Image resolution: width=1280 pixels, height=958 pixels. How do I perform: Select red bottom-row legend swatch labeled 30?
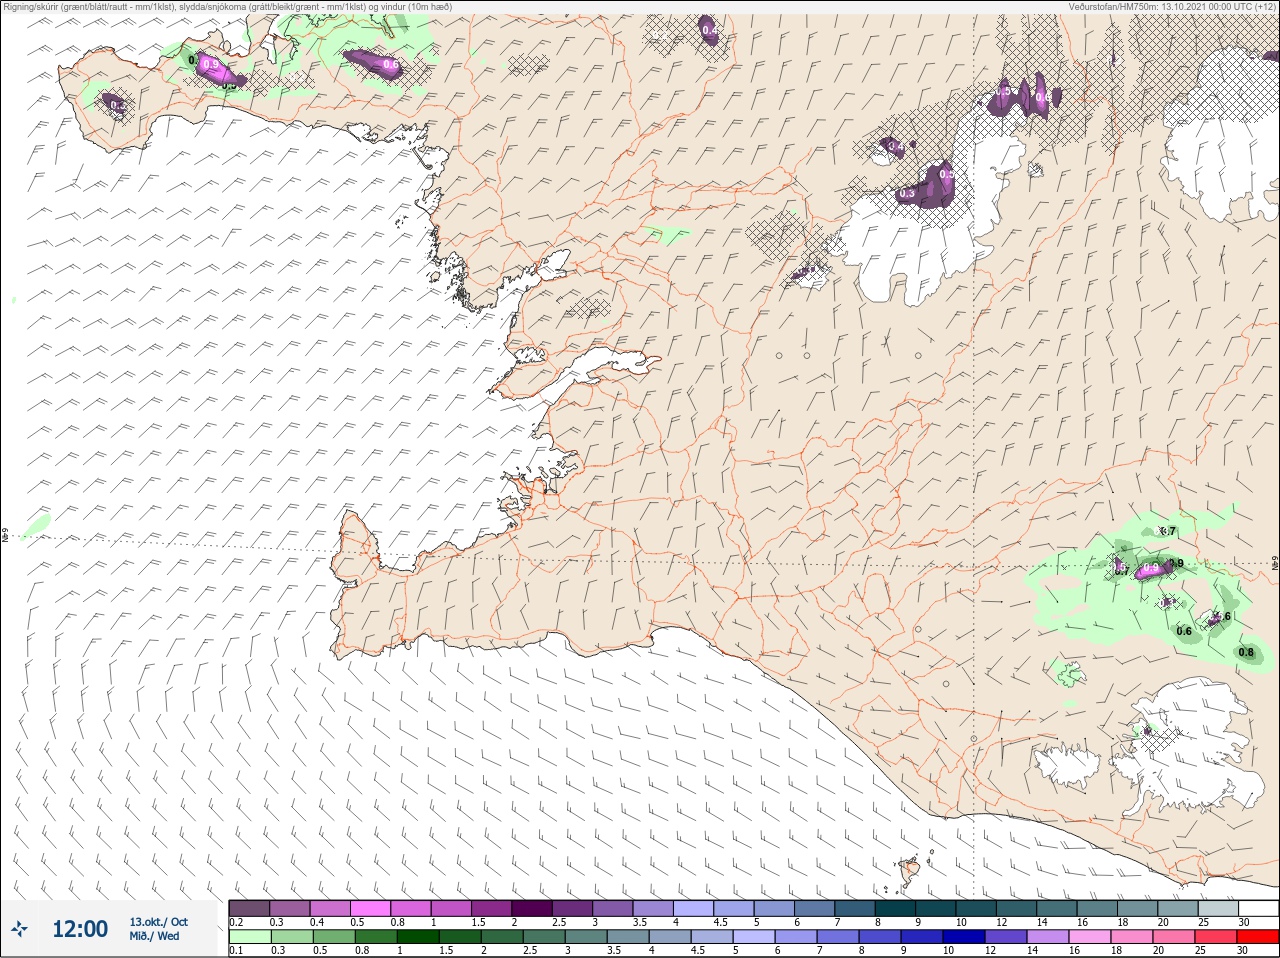coord(1257,937)
